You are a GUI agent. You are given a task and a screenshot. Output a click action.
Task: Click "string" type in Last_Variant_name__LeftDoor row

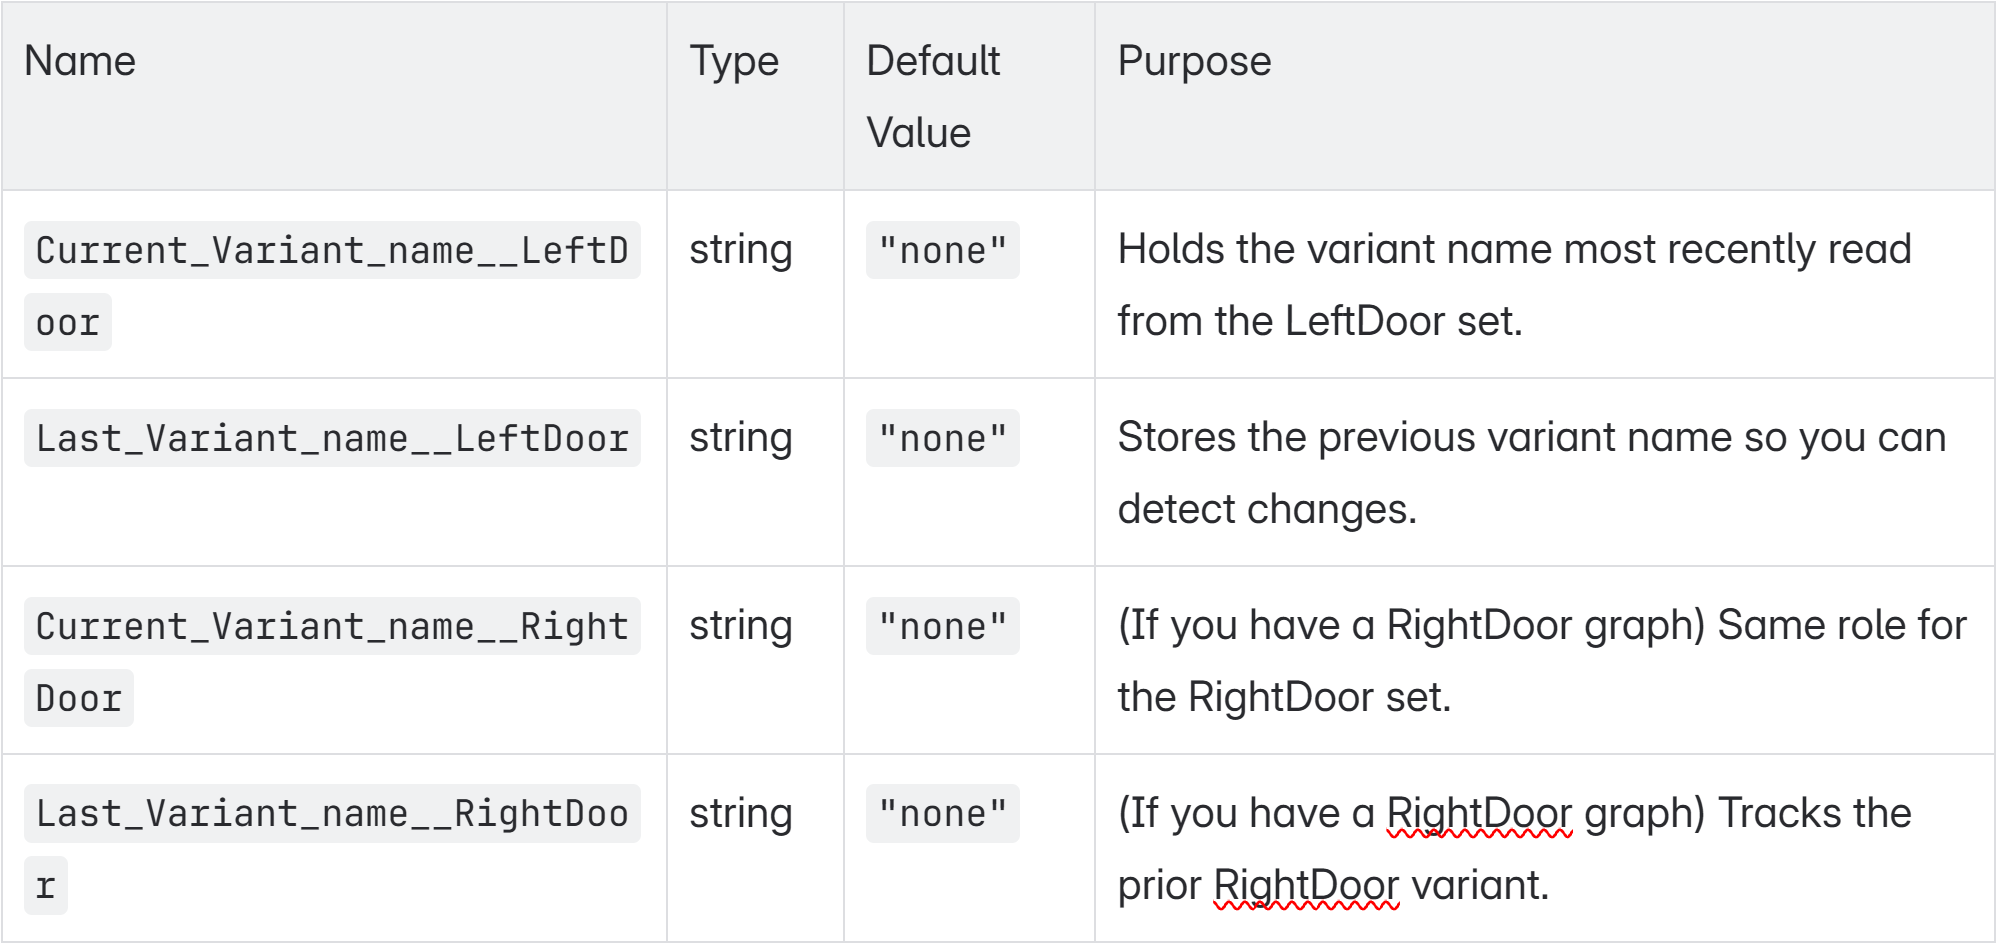tap(740, 438)
